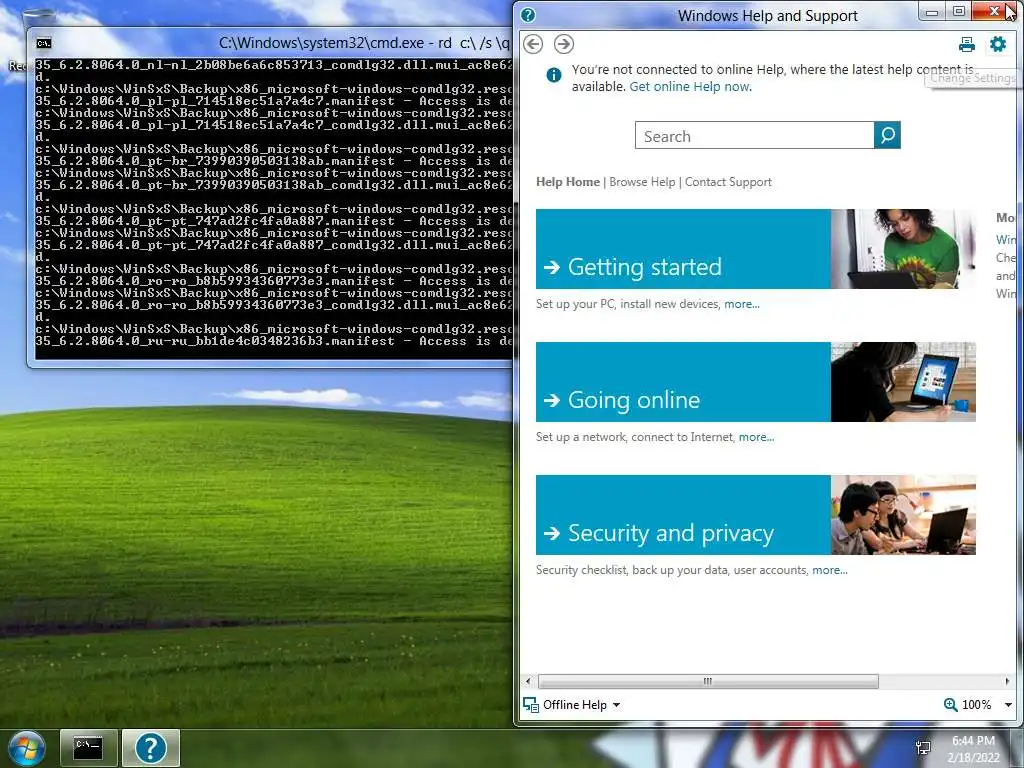Print the help page with printer icon
This screenshot has height=768, width=1024.
click(x=967, y=44)
